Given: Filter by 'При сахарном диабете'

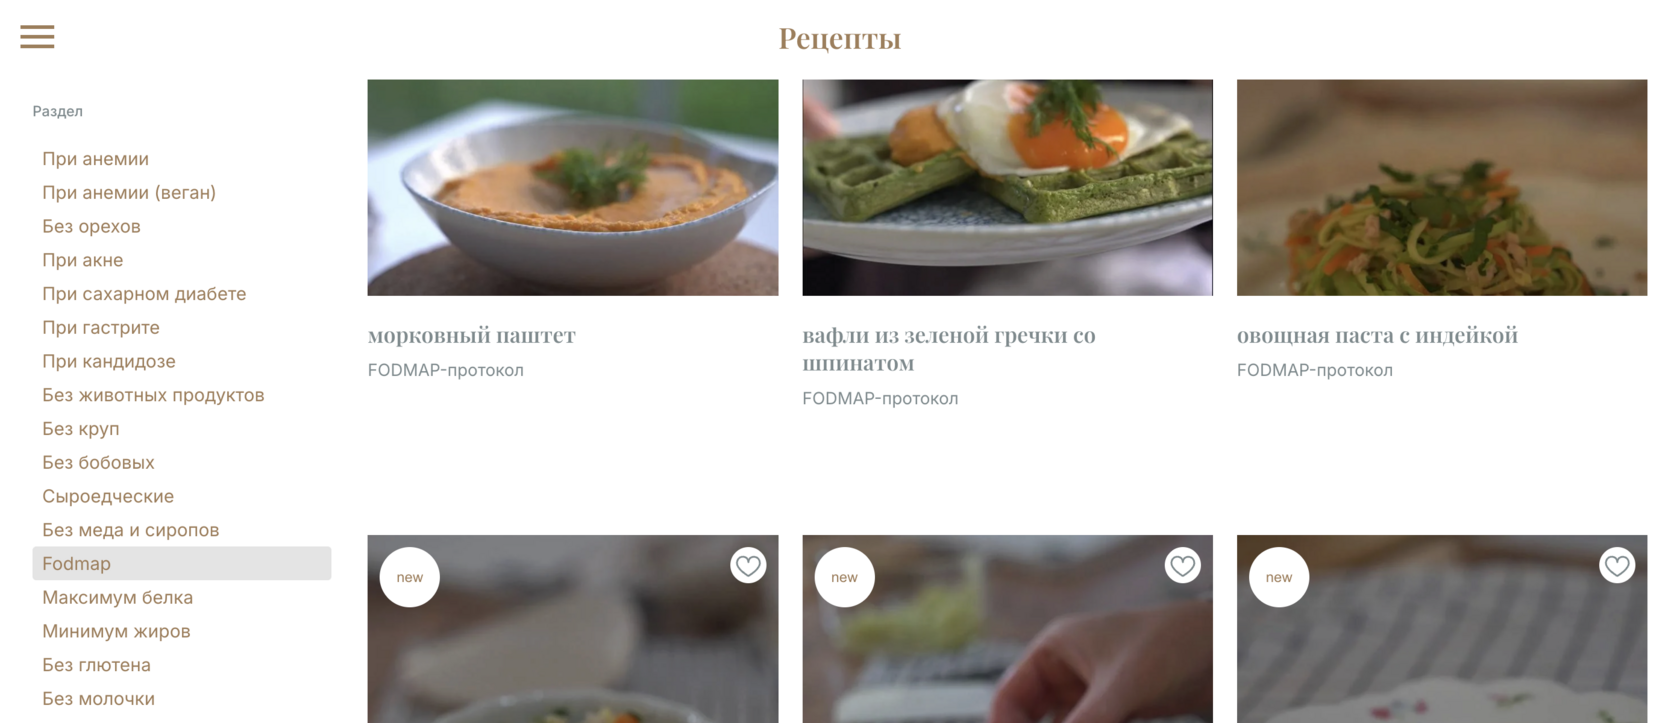Looking at the screenshot, I should click(x=144, y=294).
